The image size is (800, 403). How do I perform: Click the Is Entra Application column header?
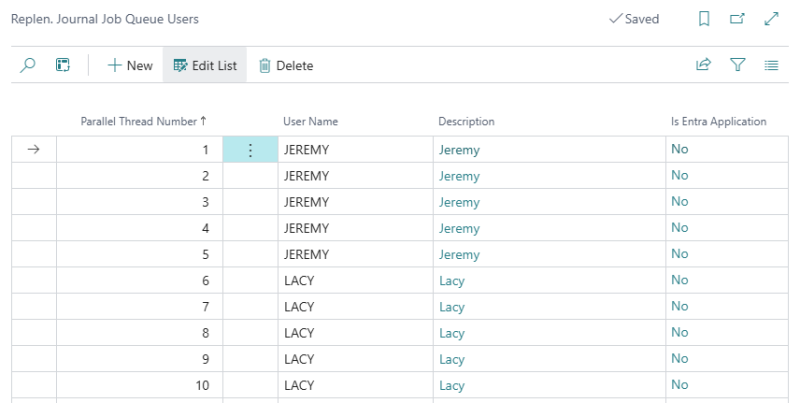pyautogui.click(x=718, y=122)
